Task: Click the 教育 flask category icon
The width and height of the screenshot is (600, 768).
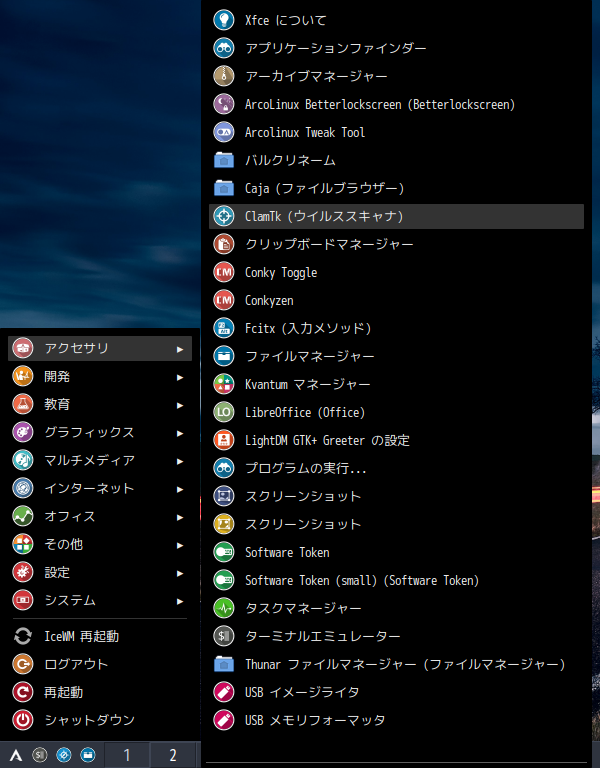Action: (23, 405)
